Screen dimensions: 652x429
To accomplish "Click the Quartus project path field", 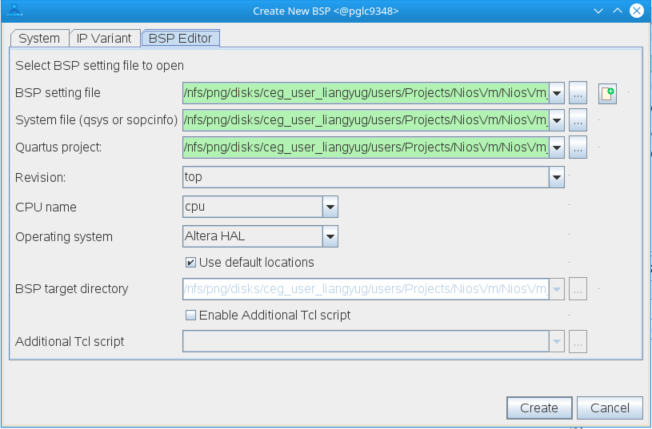I will [365, 149].
